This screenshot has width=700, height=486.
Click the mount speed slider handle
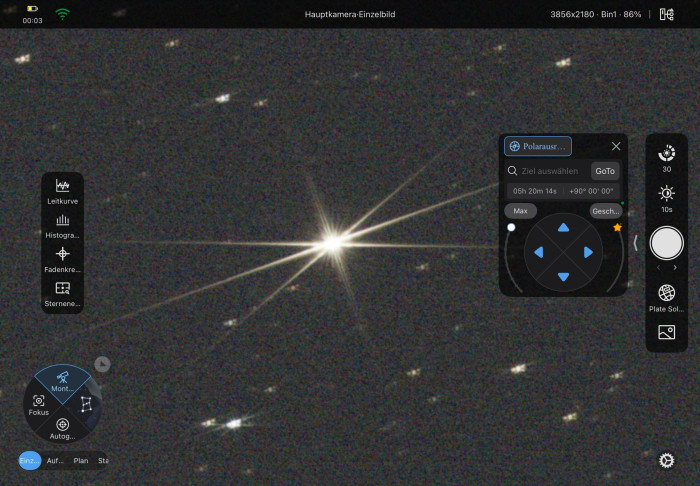coord(511,227)
